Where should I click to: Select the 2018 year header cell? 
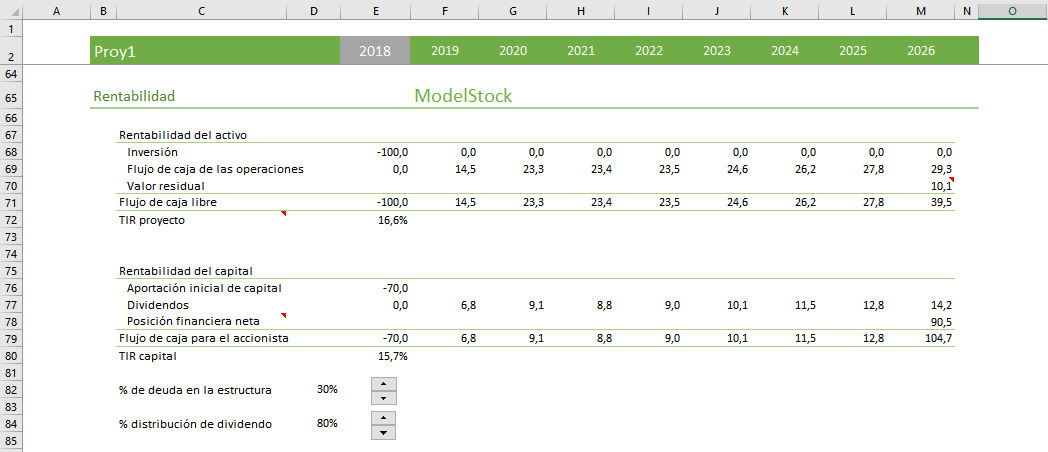click(x=375, y=51)
